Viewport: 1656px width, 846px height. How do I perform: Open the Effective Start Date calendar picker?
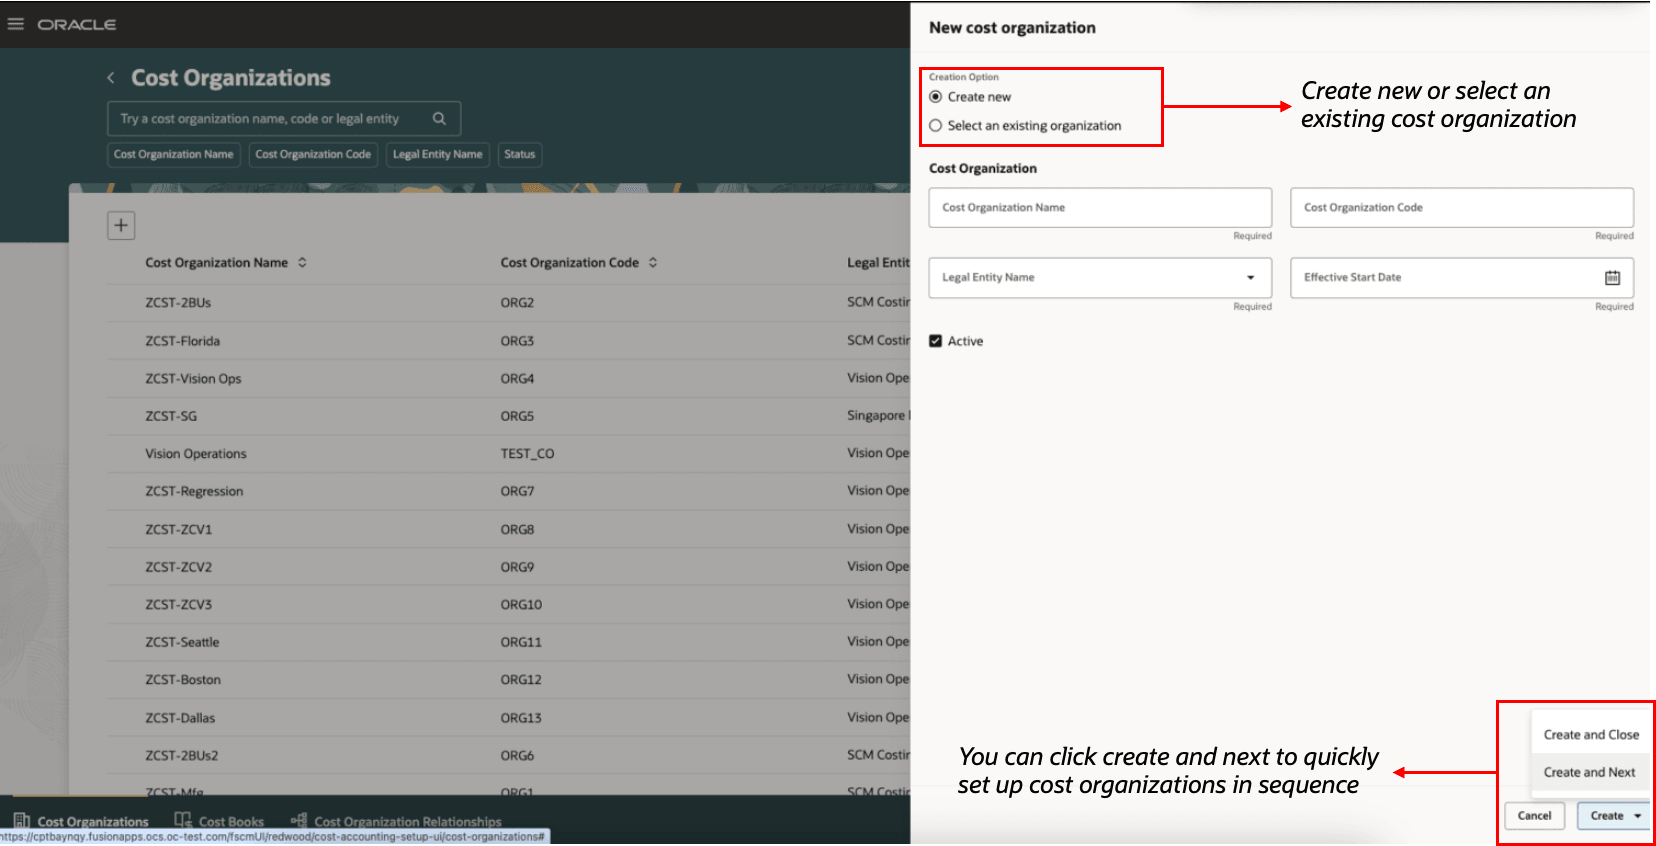tap(1613, 278)
